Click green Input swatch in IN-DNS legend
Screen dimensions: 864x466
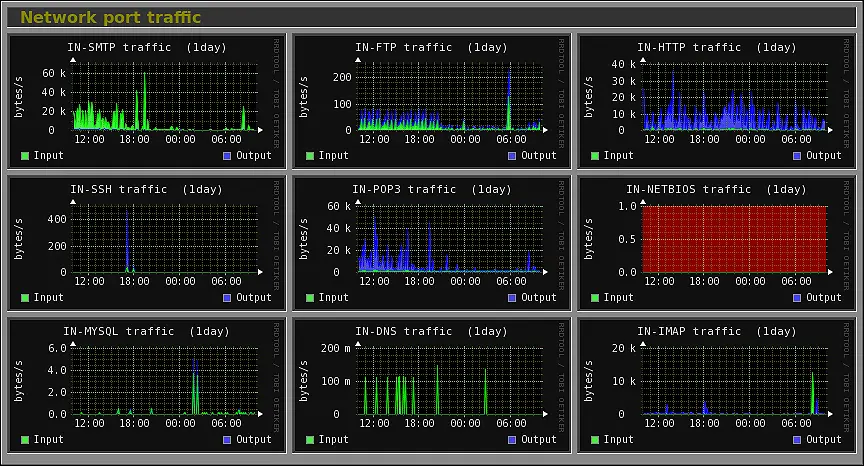(310, 440)
